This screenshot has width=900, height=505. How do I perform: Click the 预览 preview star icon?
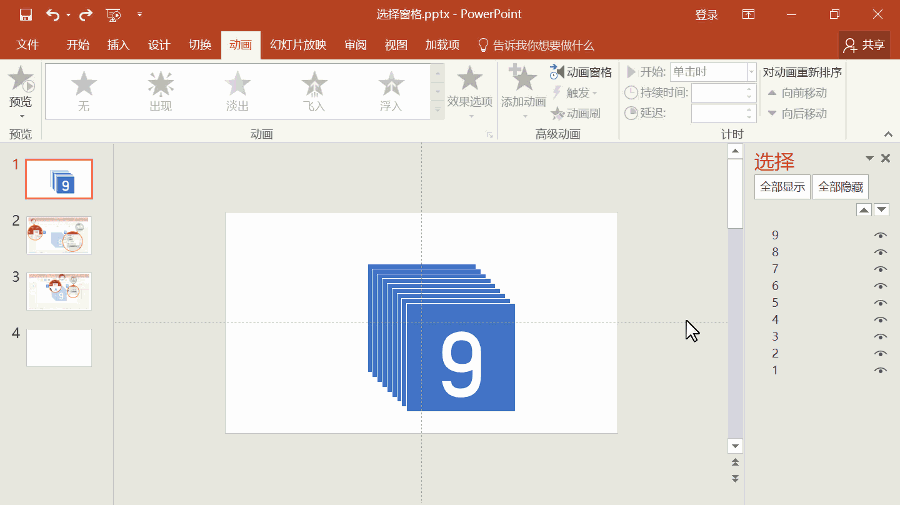tap(20, 80)
